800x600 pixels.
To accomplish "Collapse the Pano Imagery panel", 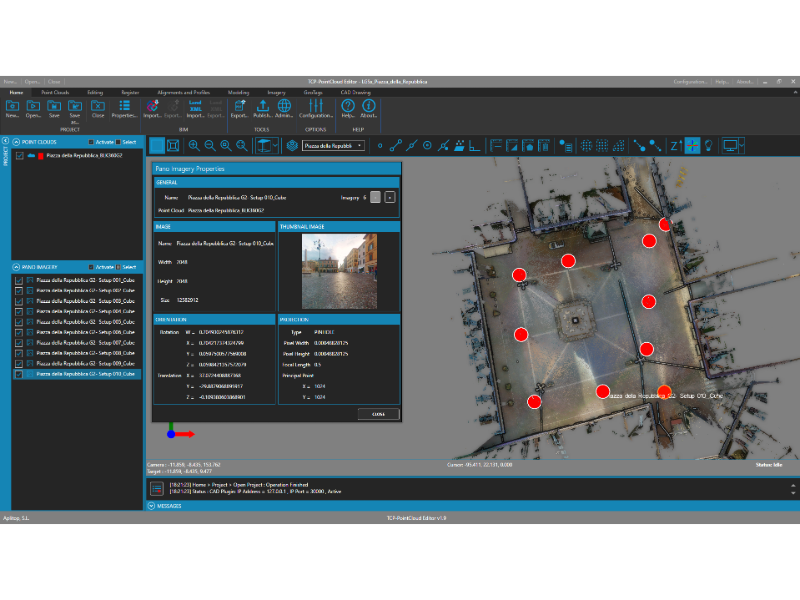I will coord(16,267).
